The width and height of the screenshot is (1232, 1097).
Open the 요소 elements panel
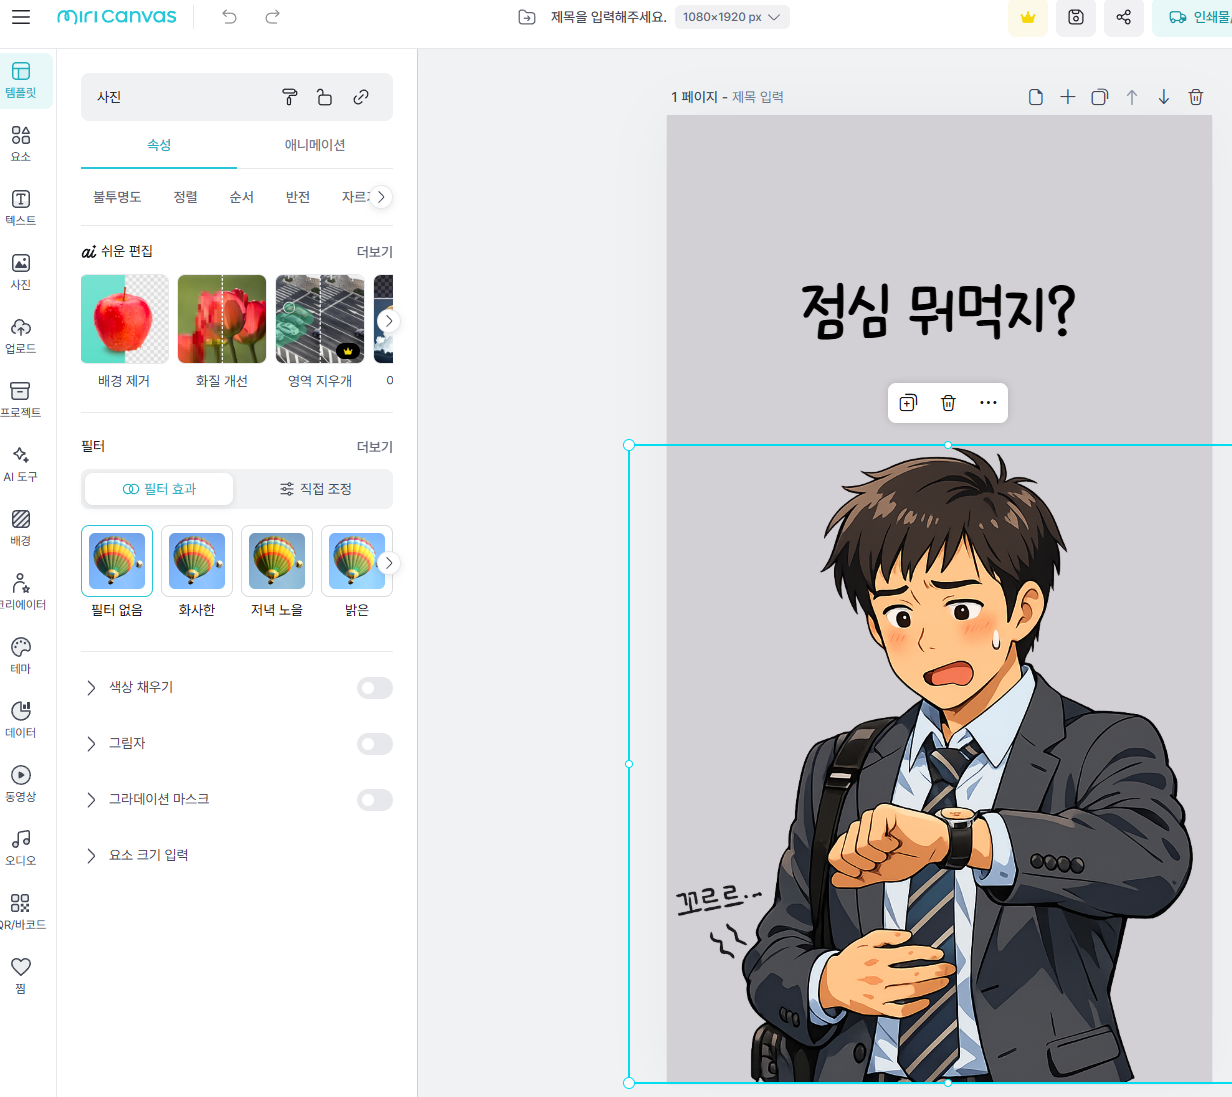tap(21, 144)
